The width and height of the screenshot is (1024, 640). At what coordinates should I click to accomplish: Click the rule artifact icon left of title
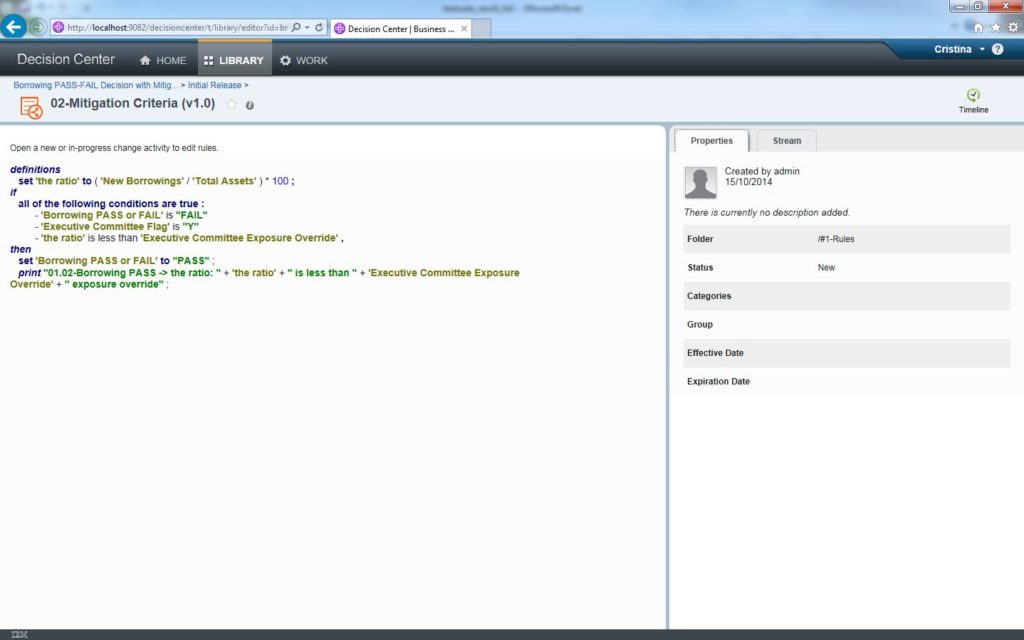coord(31,107)
